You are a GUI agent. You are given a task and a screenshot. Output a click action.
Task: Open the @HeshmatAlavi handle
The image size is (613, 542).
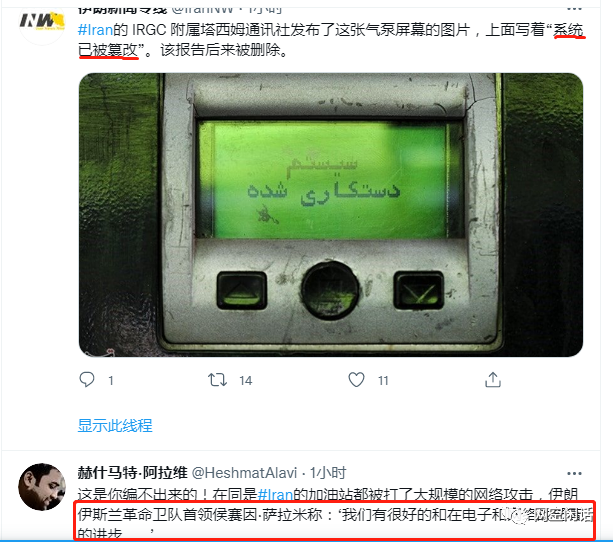(x=244, y=473)
